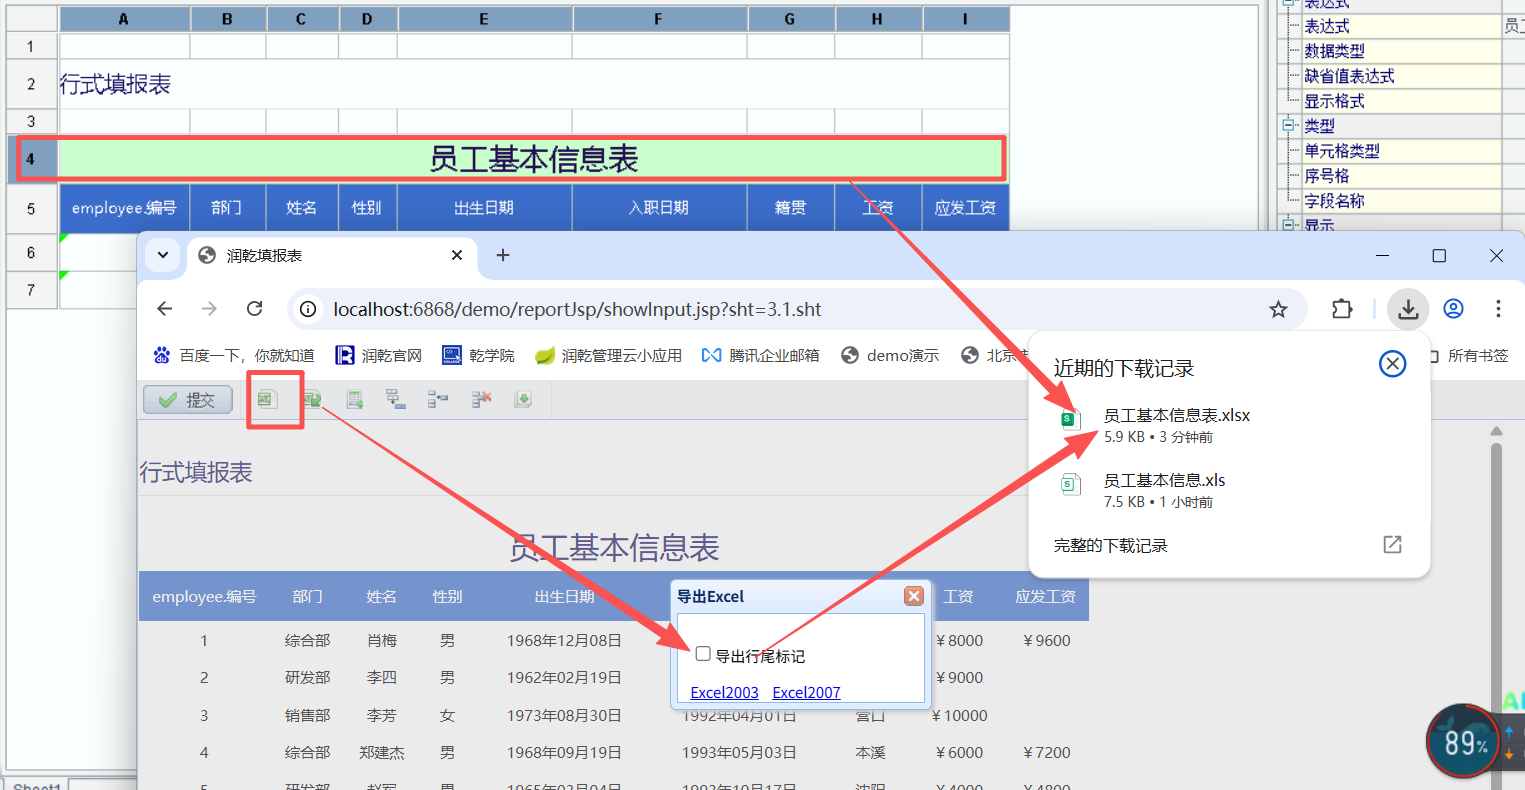The image size is (1525, 790).
Task: Close the 导出Excel dialog
Action: point(913,596)
